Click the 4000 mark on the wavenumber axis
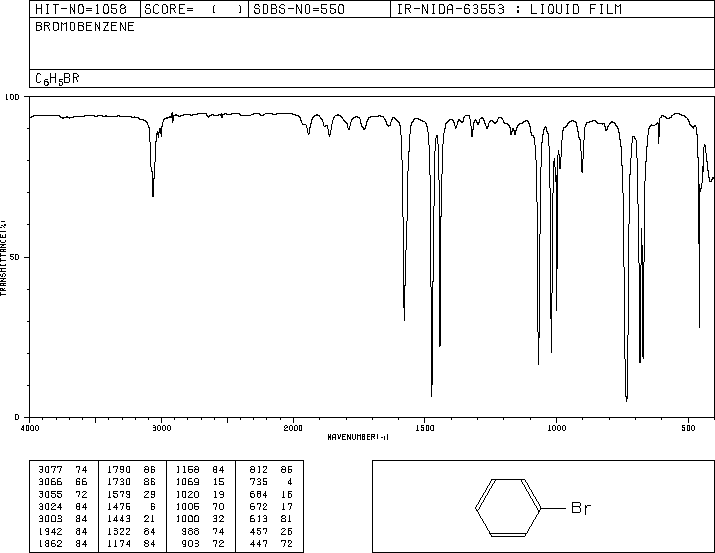The image size is (715, 553). click(31, 428)
